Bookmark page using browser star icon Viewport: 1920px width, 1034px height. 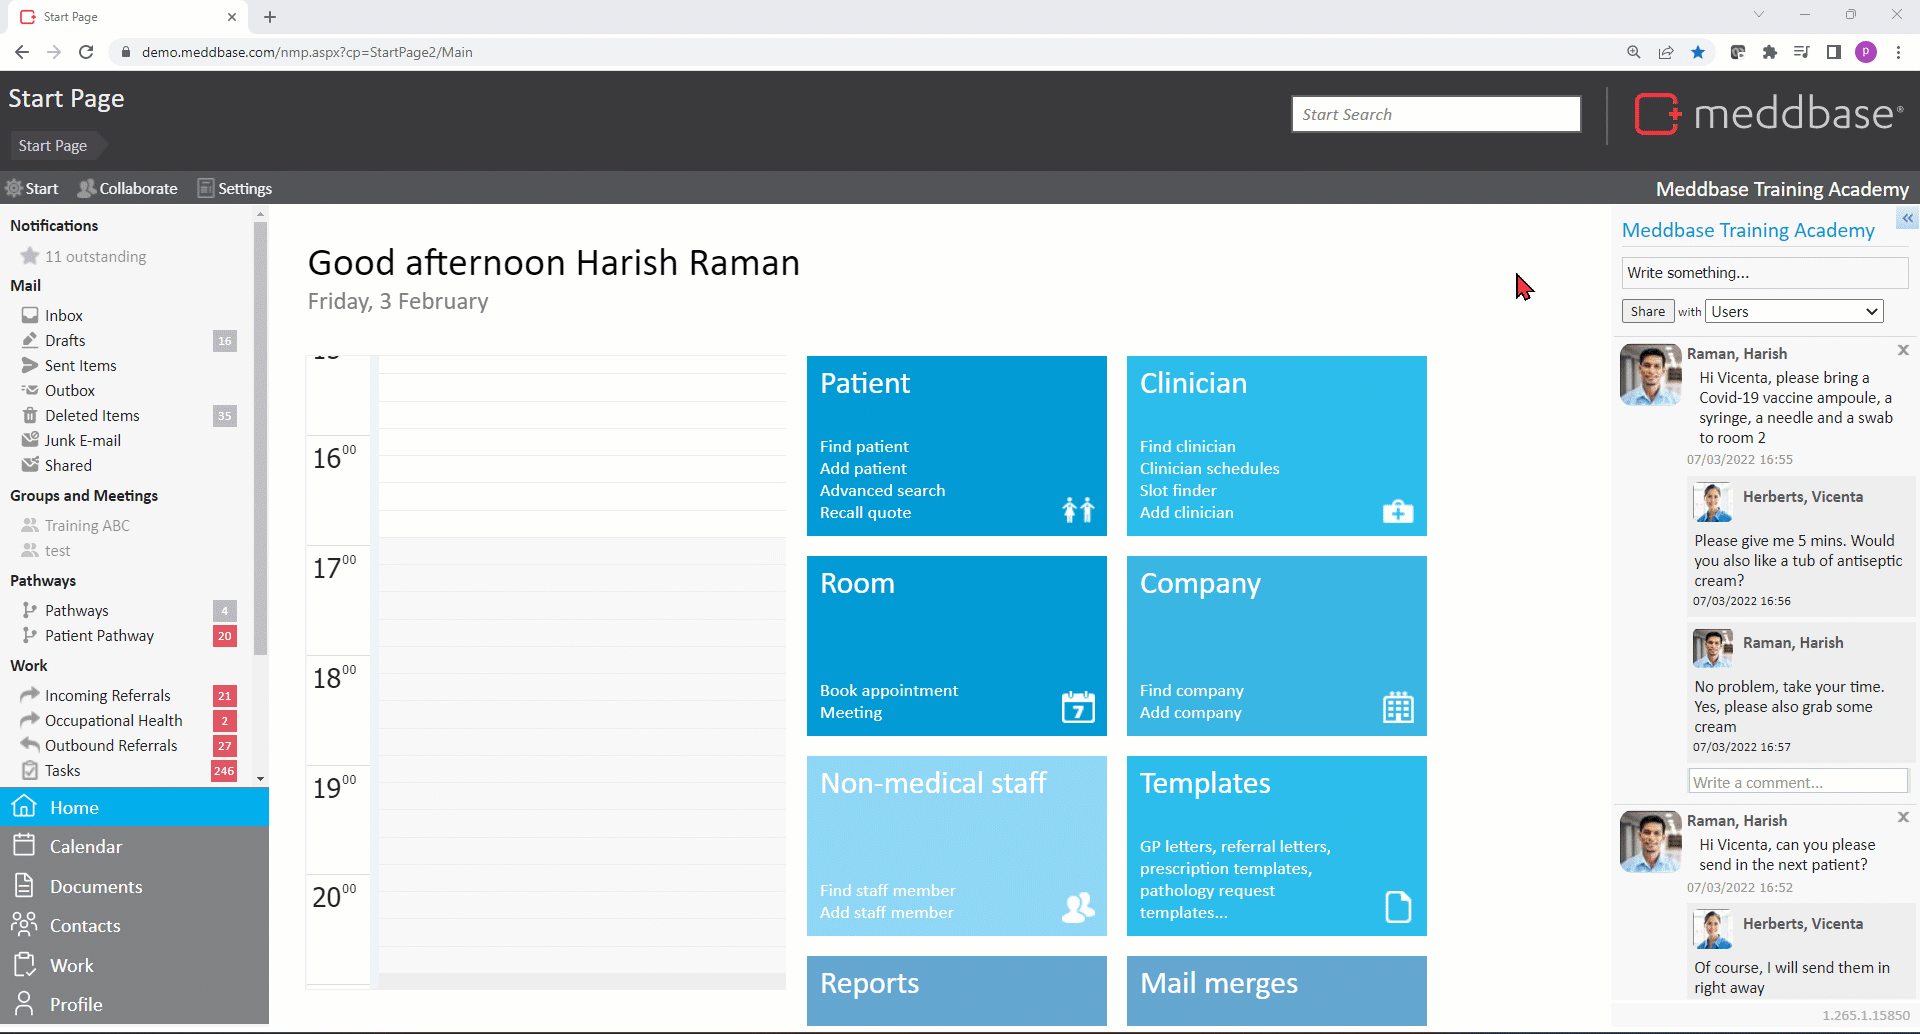coord(1697,52)
